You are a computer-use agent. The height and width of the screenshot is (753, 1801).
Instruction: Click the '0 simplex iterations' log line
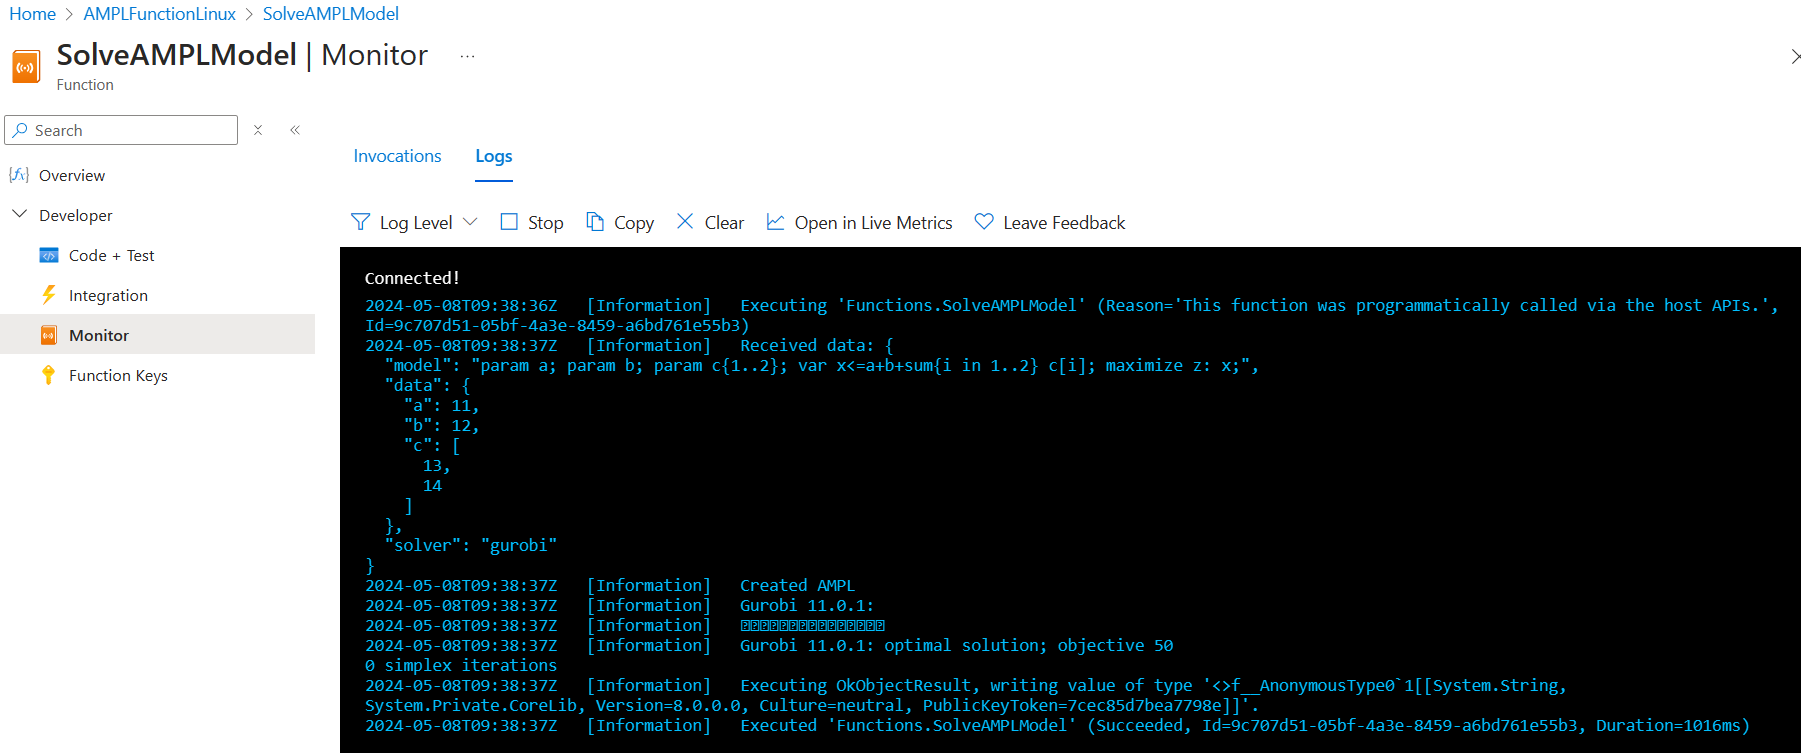461,666
